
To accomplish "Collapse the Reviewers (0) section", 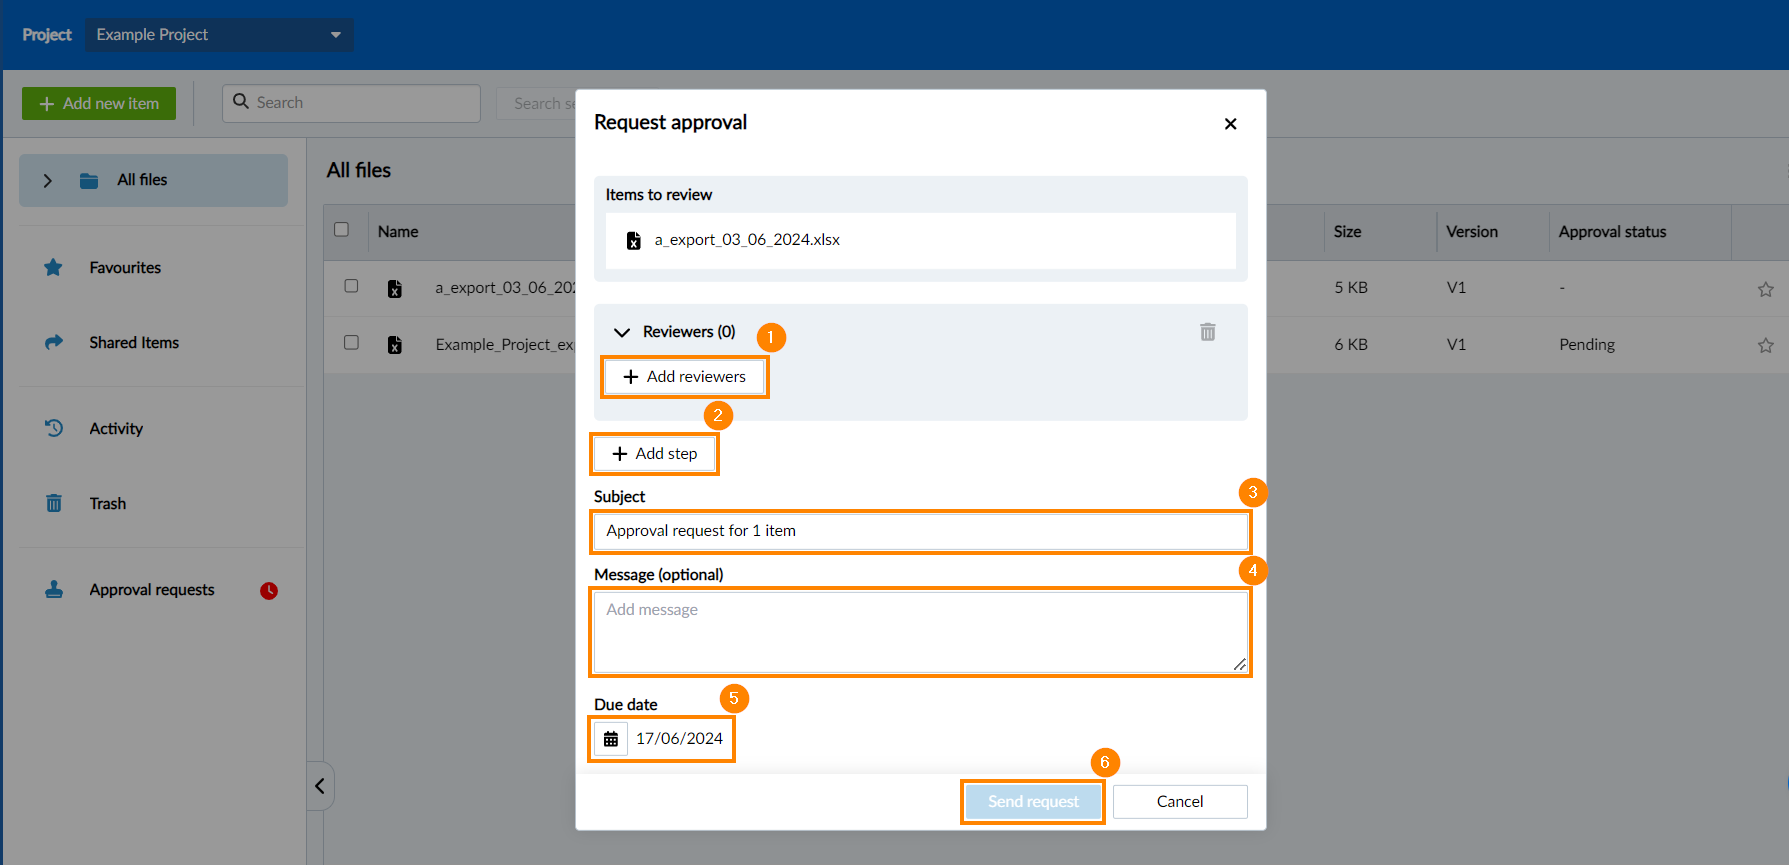I will (x=622, y=332).
